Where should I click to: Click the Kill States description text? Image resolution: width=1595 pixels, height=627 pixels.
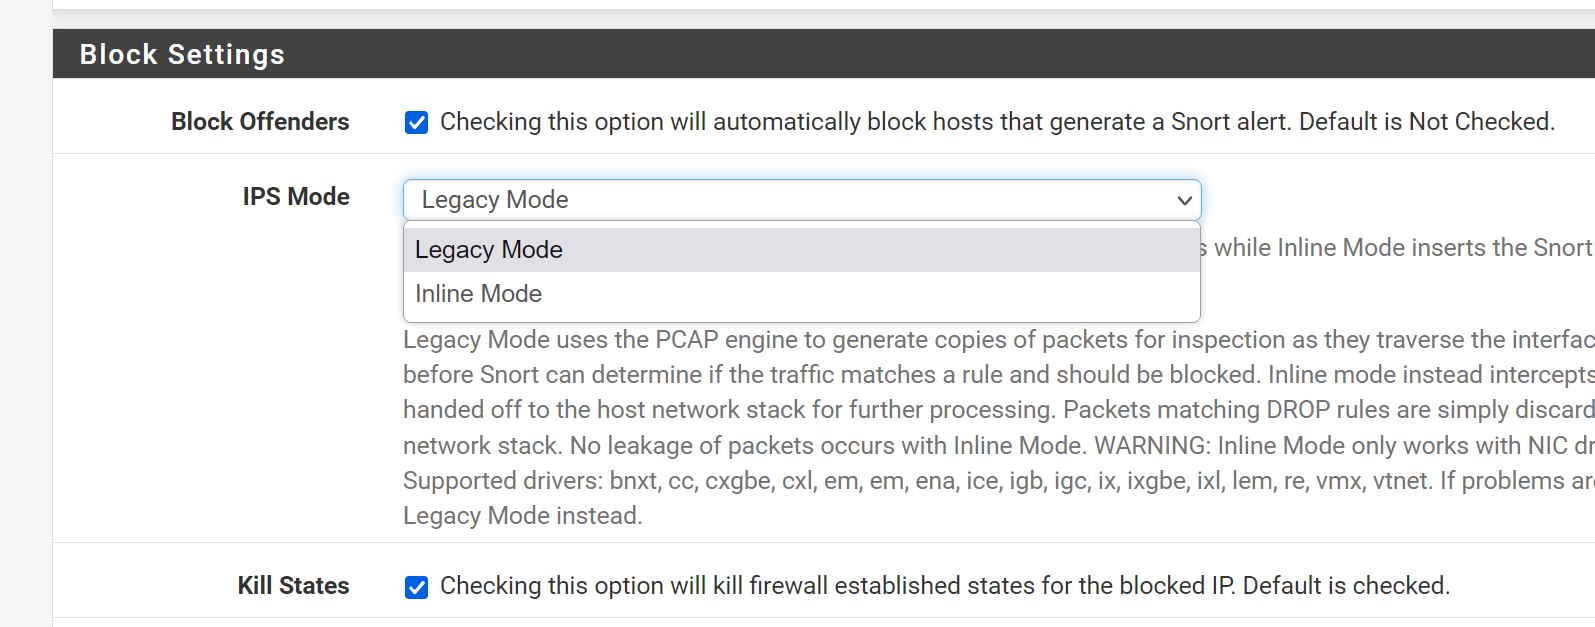pos(945,586)
